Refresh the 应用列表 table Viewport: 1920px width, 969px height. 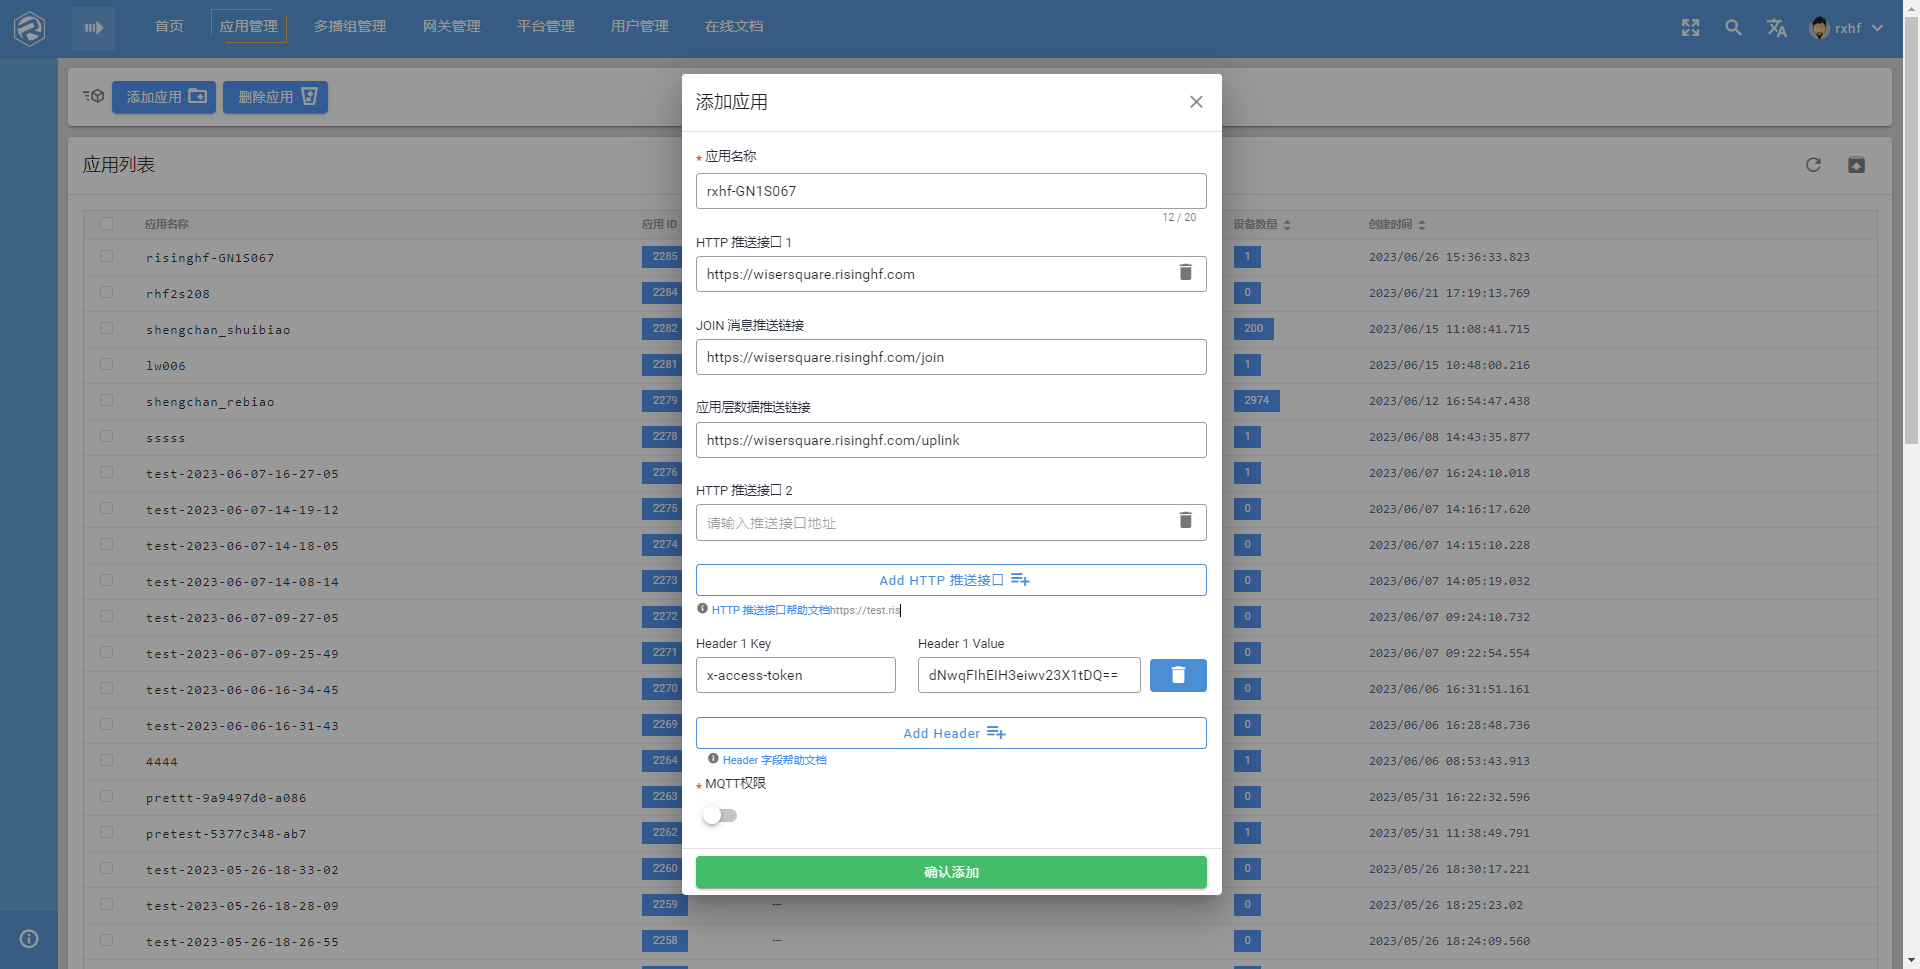(x=1813, y=165)
